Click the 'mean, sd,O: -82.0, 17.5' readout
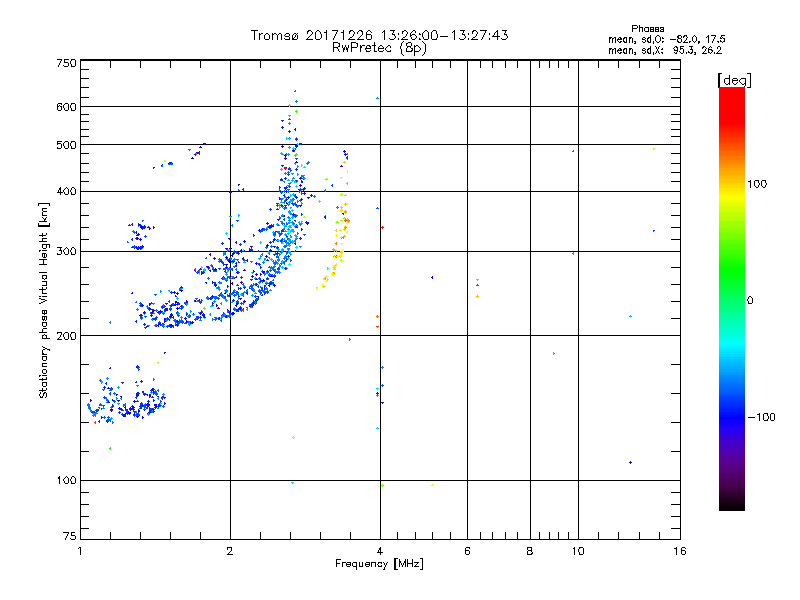Screen dimensions: 800x600 (x=666, y=39)
